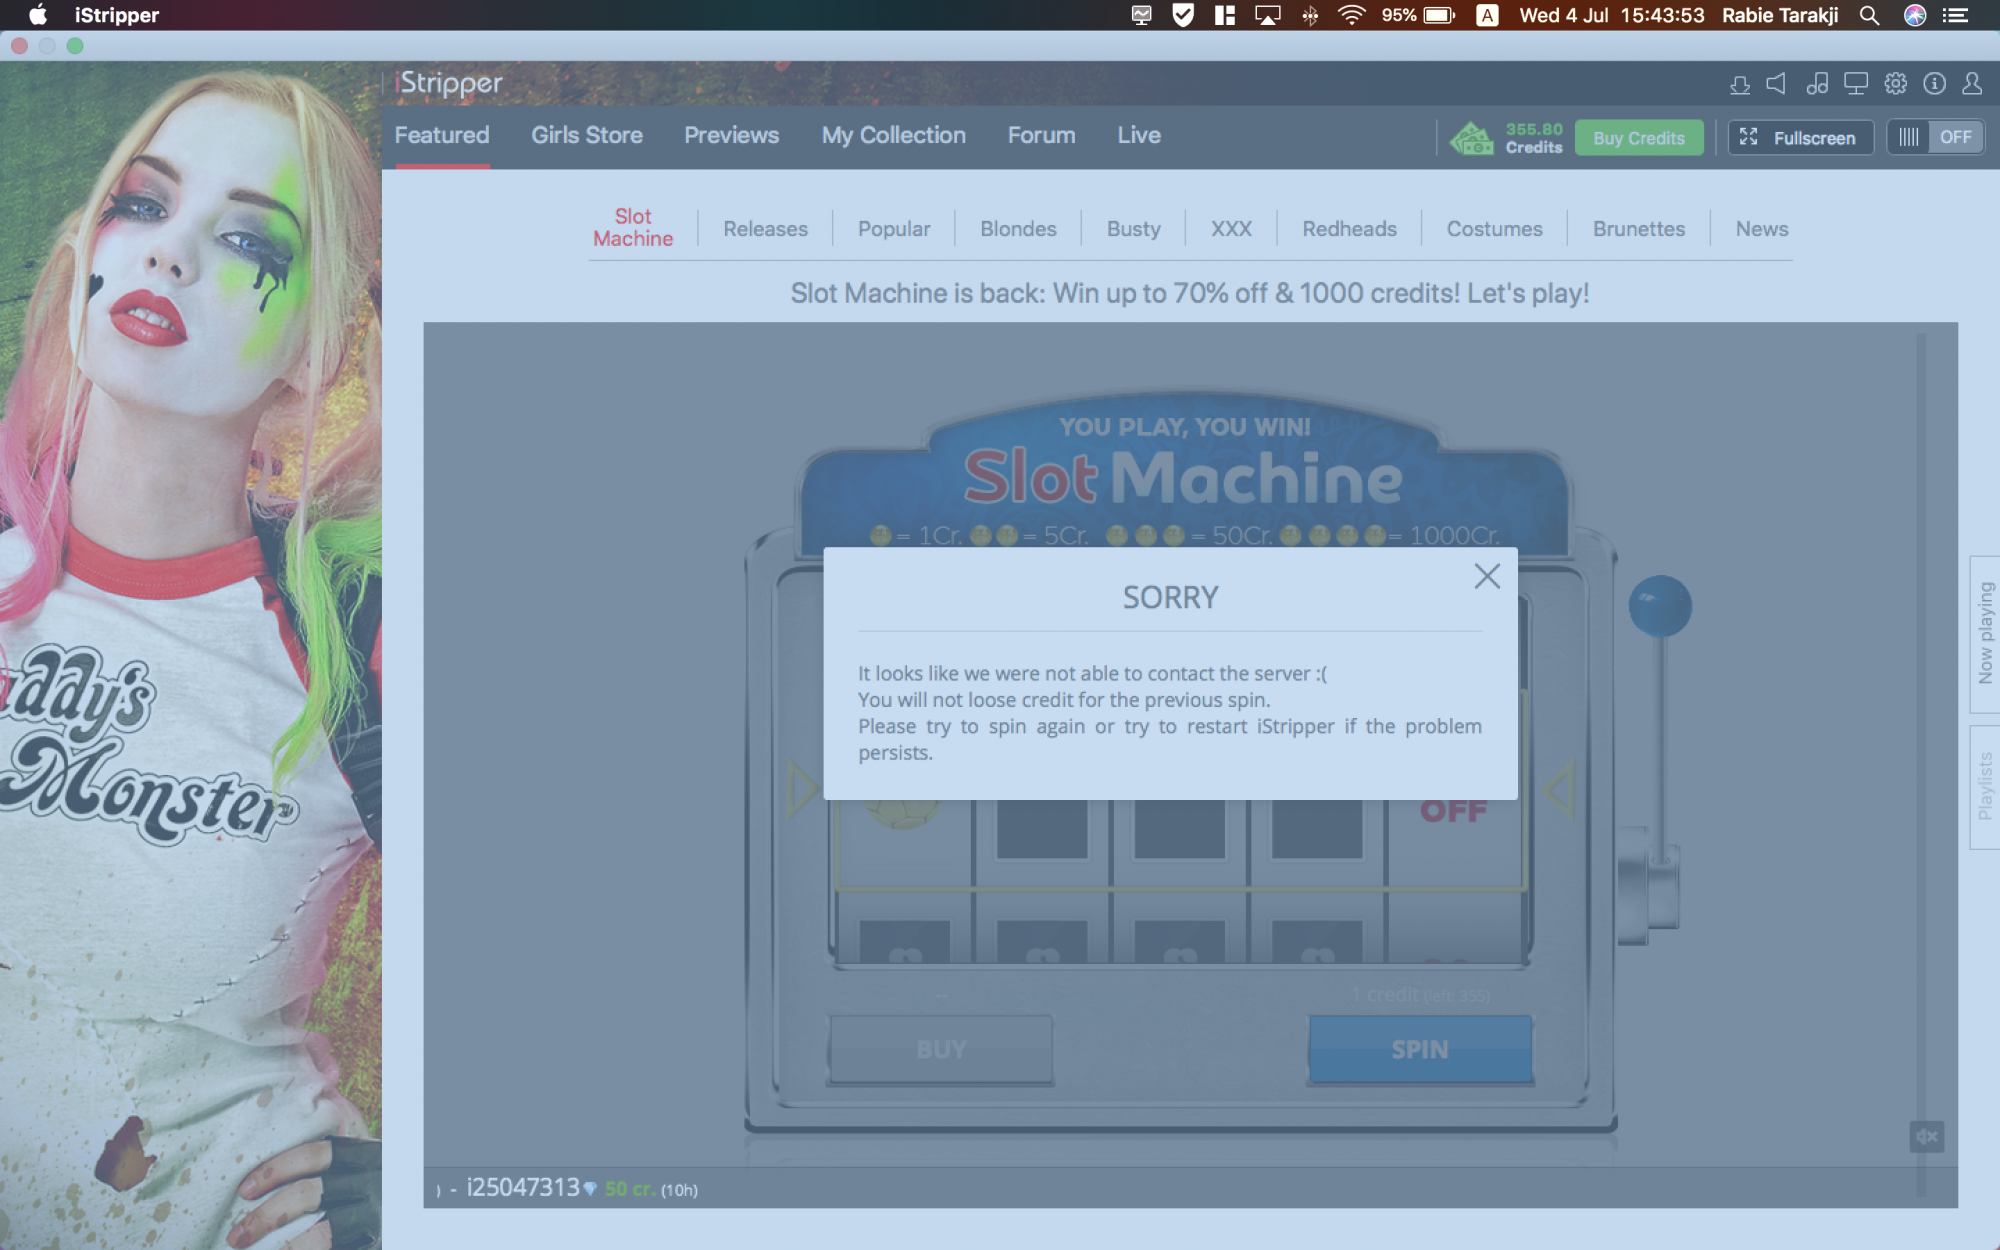
Task: Open the Featured tab
Action: point(442,135)
